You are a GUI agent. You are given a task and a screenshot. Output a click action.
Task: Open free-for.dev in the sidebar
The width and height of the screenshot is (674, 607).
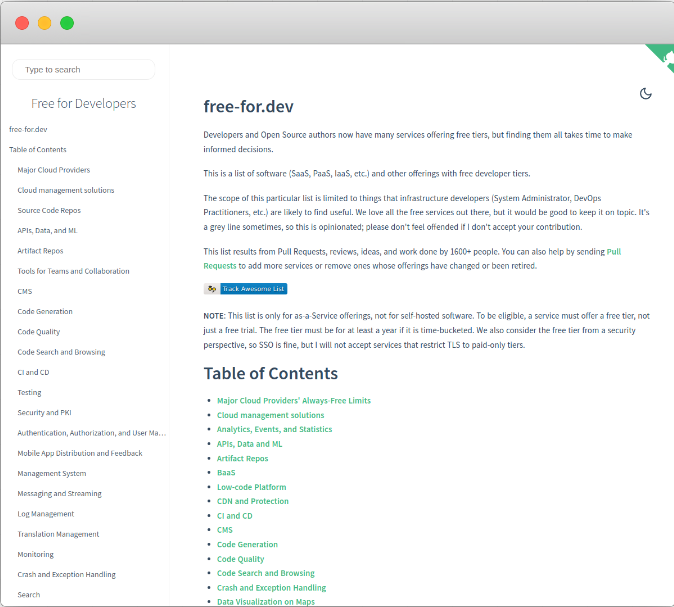(x=28, y=129)
